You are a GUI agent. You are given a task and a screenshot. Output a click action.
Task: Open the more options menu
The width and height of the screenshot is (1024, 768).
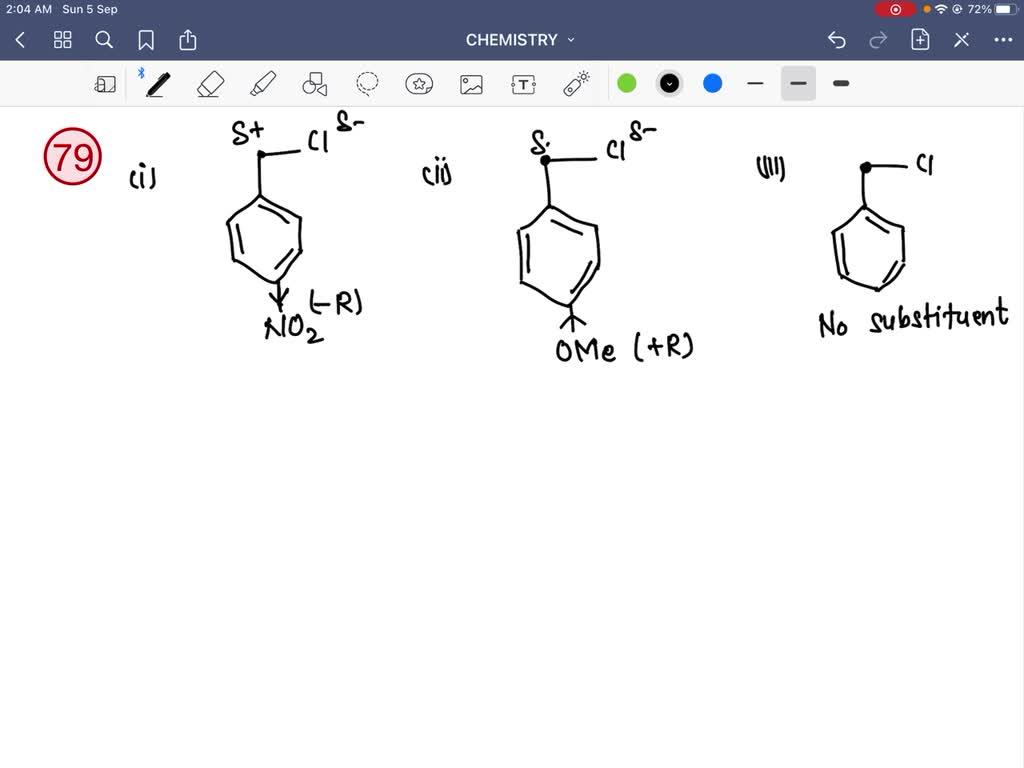pyautogui.click(x=1005, y=40)
